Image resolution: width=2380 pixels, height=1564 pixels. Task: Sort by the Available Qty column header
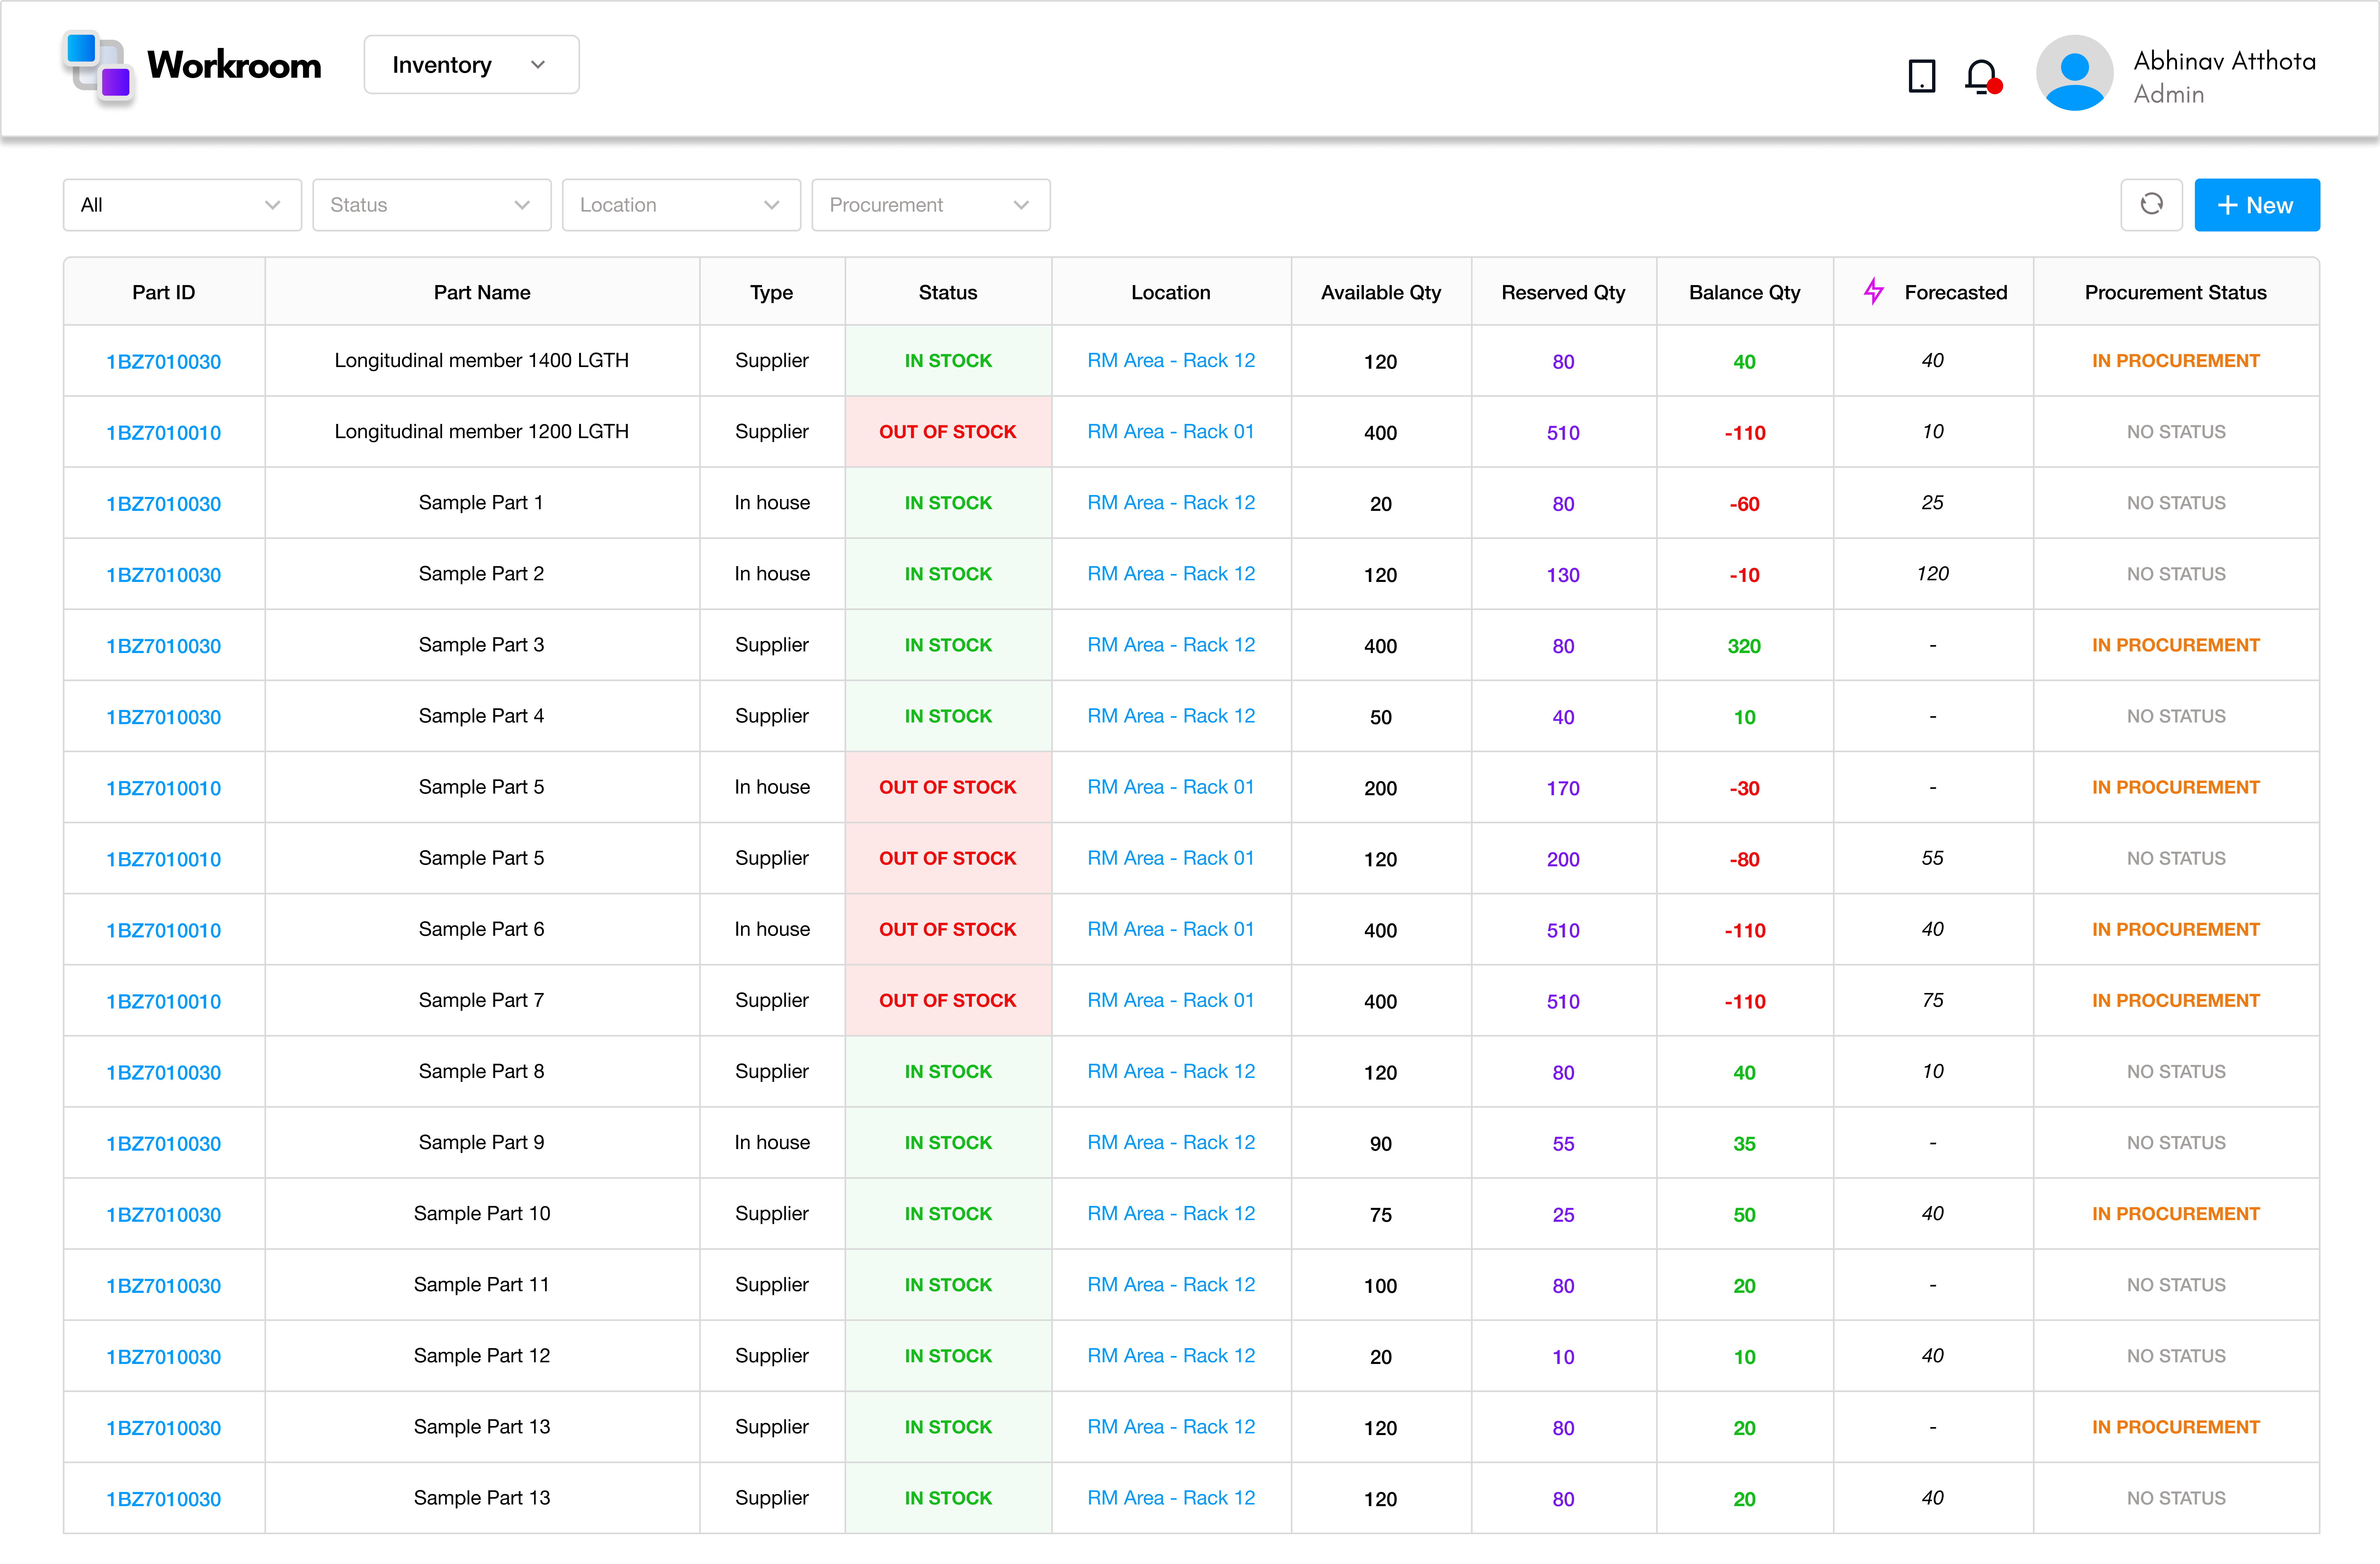[1381, 291]
